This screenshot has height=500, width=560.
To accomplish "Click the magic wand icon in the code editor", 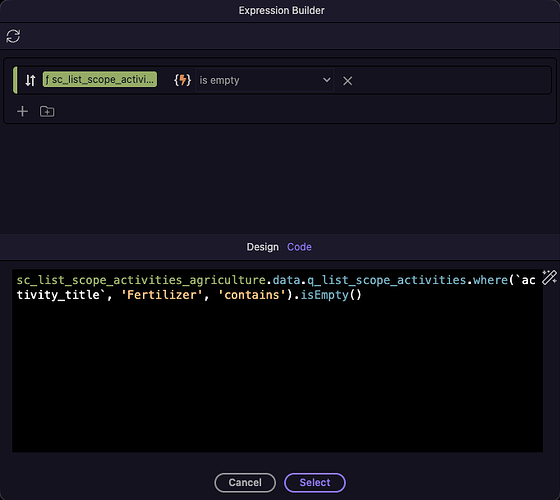I will click(x=549, y=278).
